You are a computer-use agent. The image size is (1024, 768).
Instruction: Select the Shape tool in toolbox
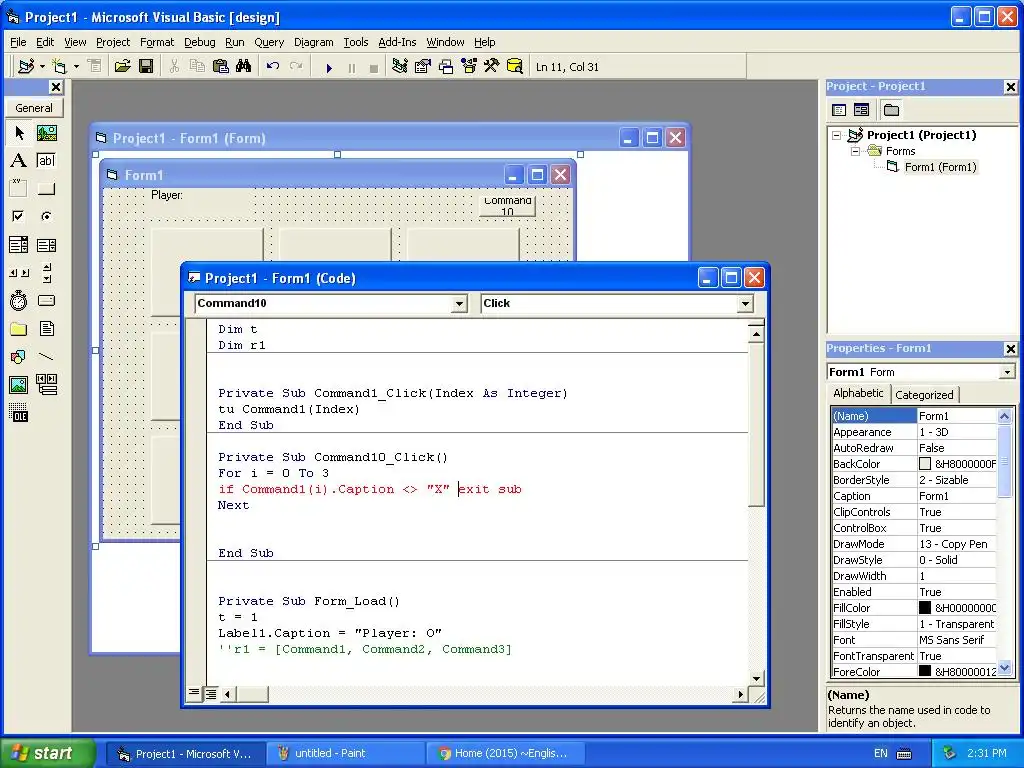pyautogui.click(x=19, y=357)
